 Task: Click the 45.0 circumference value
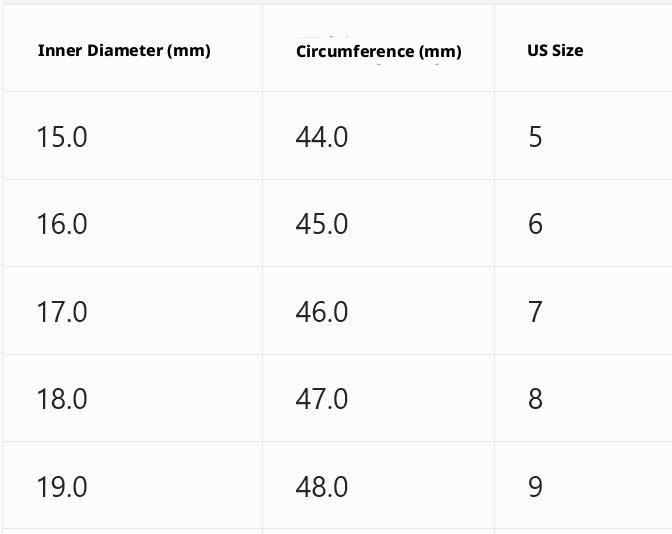pyautogui.click(x=322, y=223)
